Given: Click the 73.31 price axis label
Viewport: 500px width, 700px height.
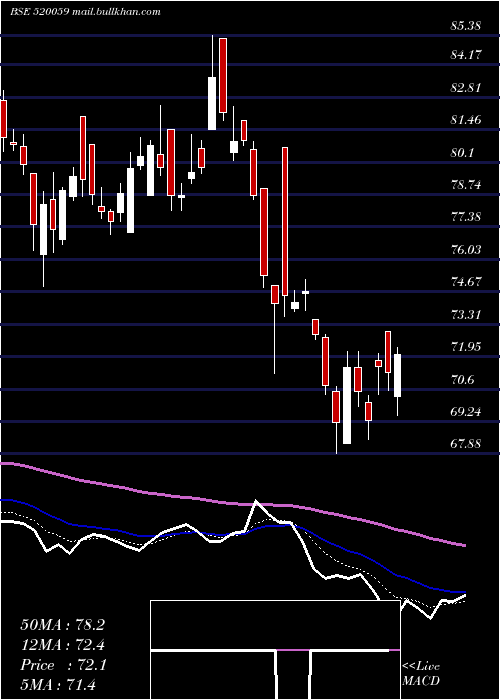Looking at the screenshot, I should tap(466, 314).
